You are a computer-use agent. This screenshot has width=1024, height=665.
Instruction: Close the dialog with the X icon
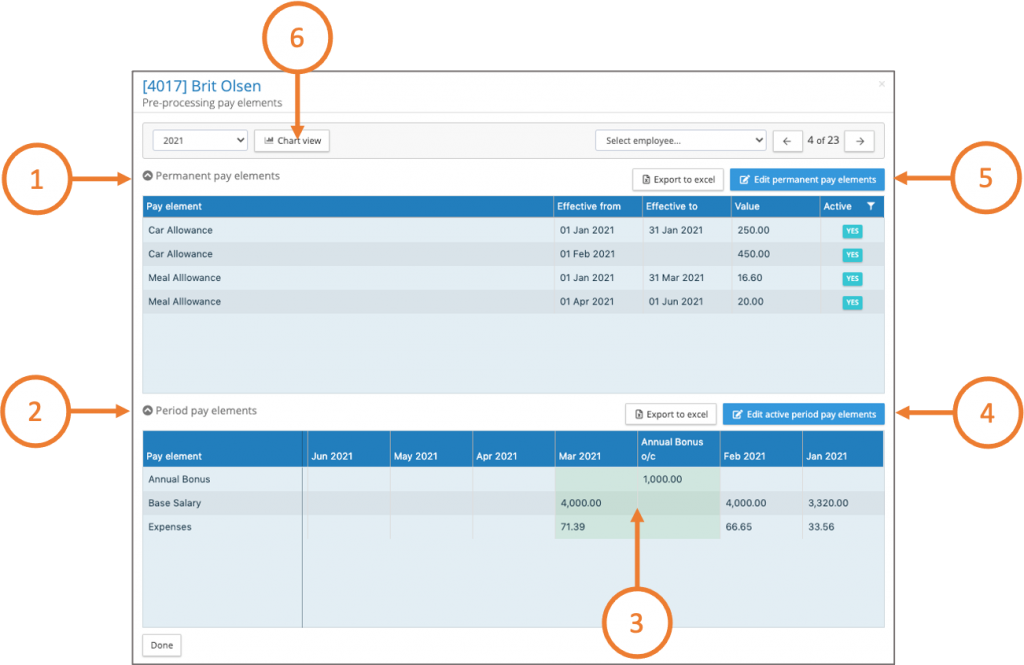881,85
